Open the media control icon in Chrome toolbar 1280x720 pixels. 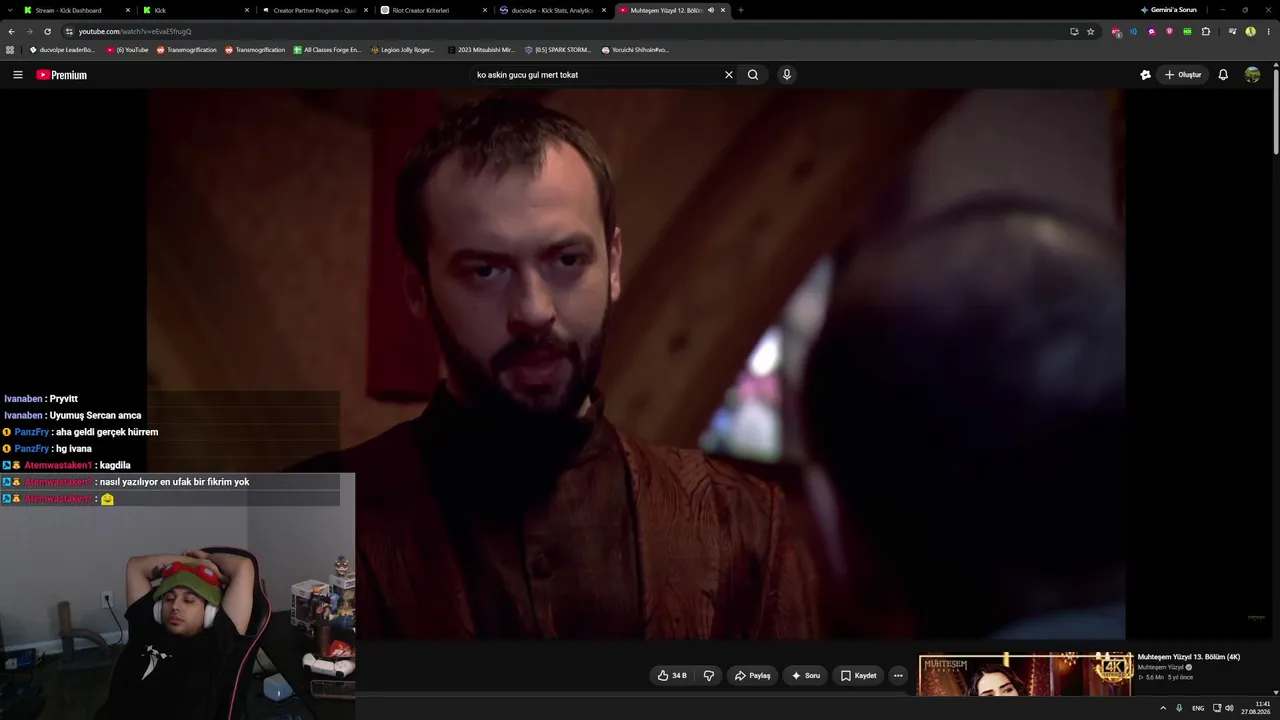pos(1233,31)
